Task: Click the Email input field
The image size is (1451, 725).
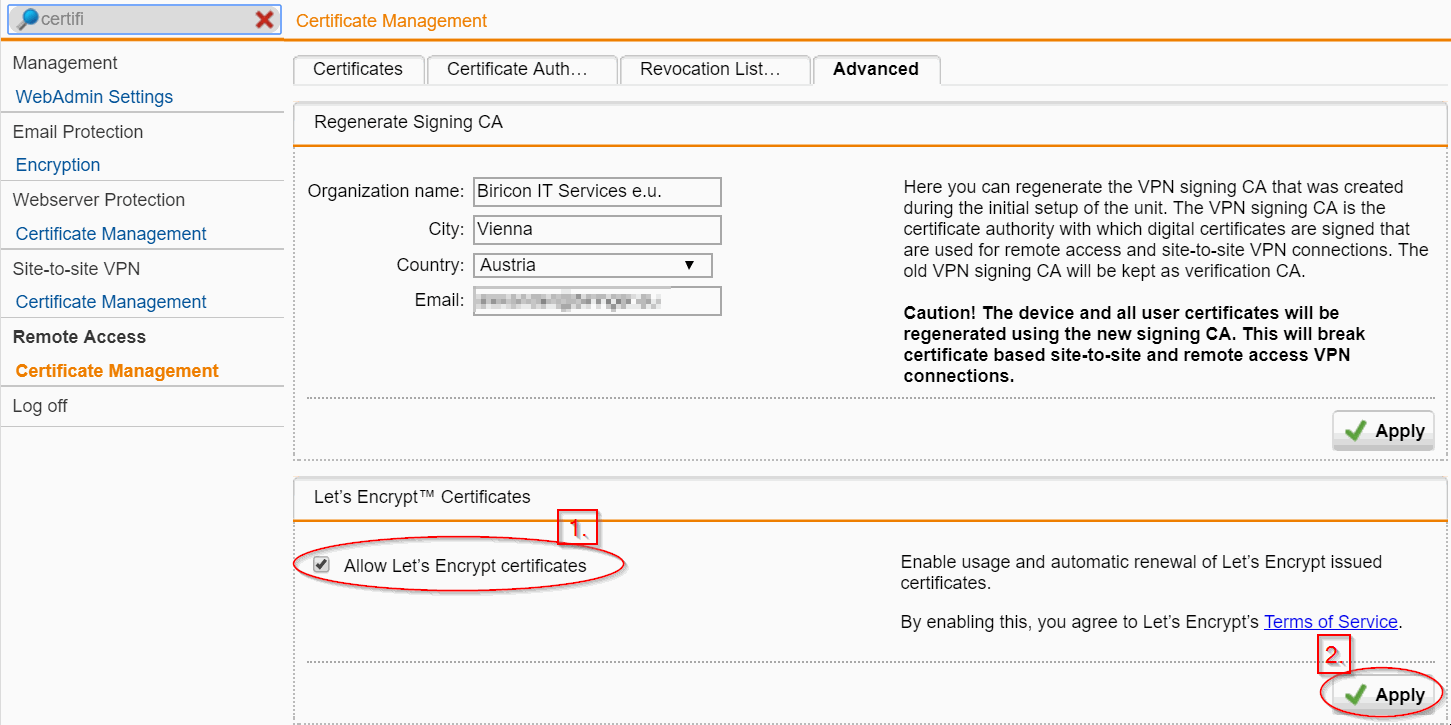Action: point(597,301)
